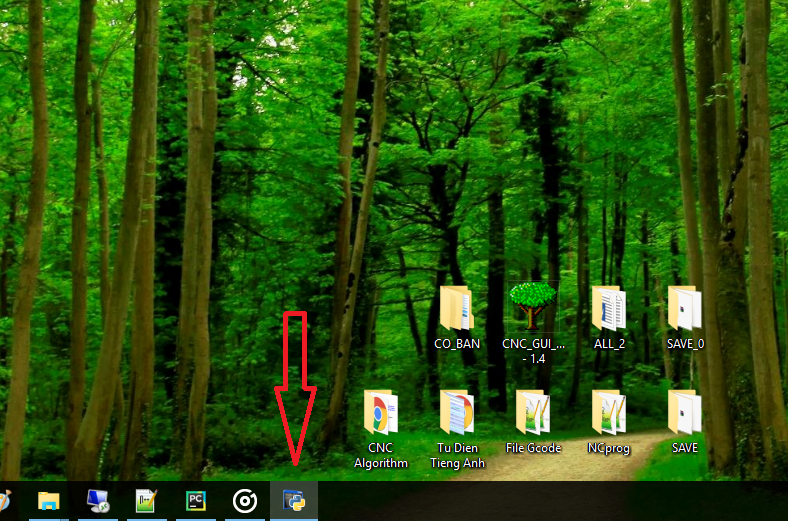Viewport: 788px width, 521px height.
Task: Click the "CNC Algorithm" text label
Action: pyautogui.click(x=380, y=455)
